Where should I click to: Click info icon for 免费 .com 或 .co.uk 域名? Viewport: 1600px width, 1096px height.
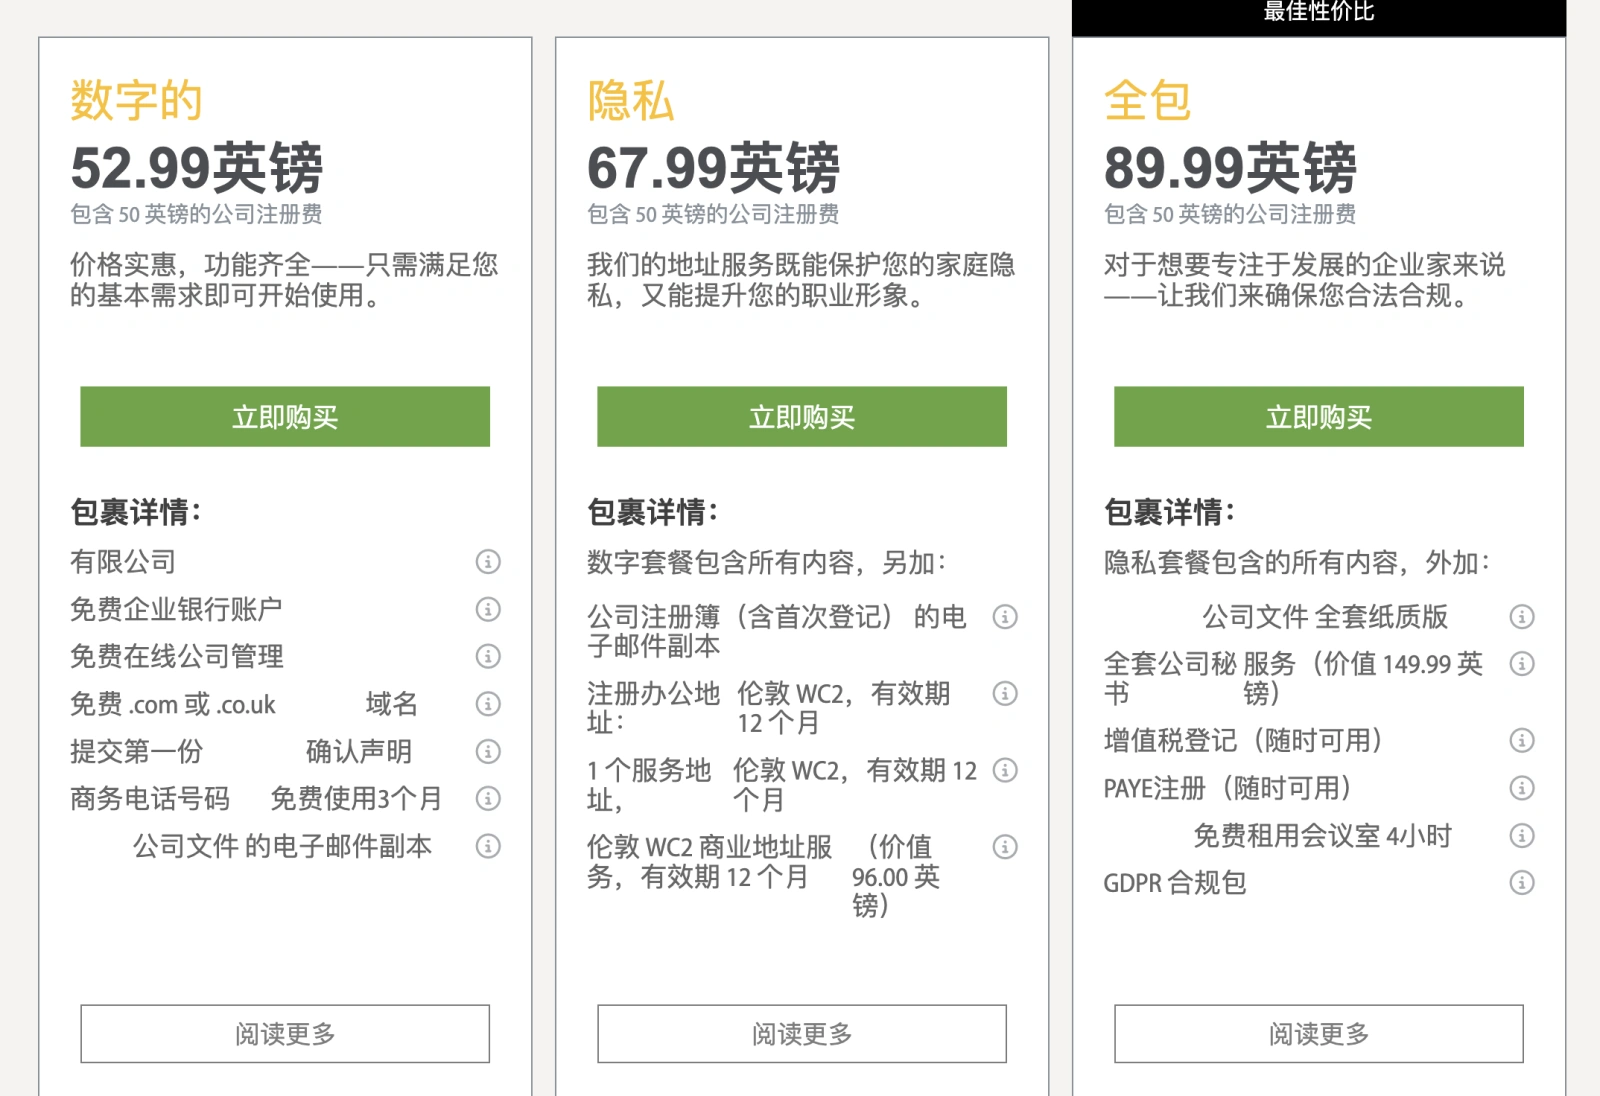(x=488, y=704)
